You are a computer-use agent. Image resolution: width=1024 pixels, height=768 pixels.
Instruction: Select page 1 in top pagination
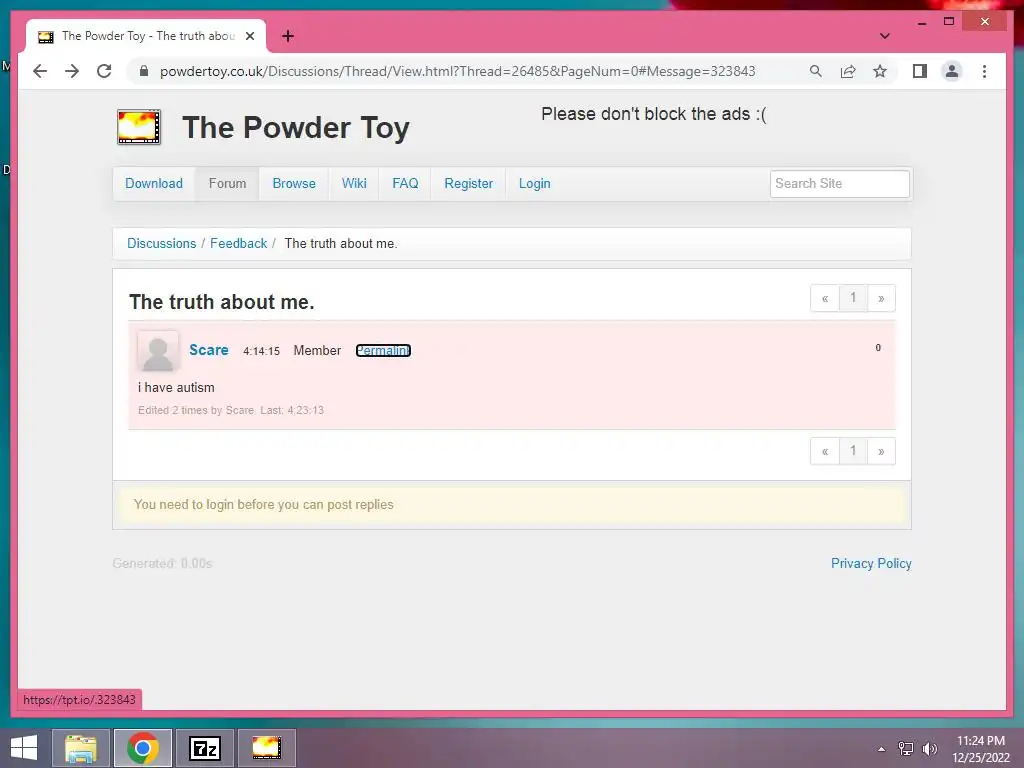pyautogui.click(x=853, y=298)
